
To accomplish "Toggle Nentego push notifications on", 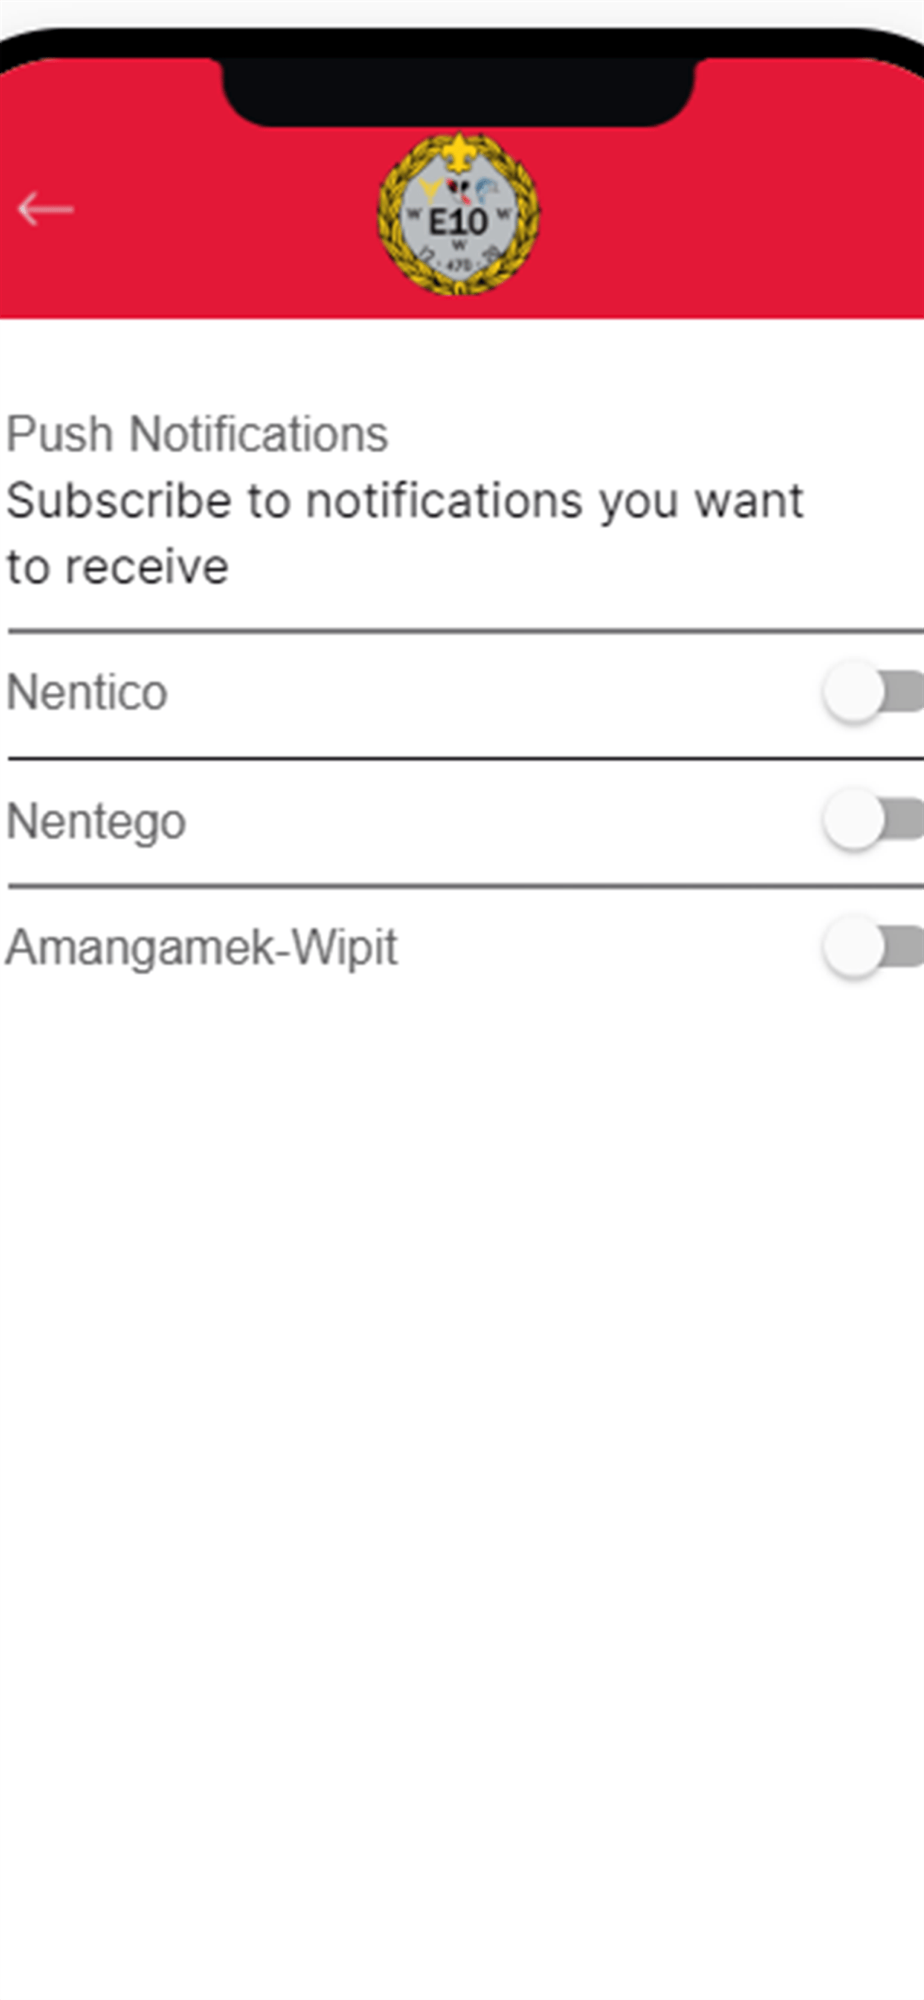I will pos(872,820).
